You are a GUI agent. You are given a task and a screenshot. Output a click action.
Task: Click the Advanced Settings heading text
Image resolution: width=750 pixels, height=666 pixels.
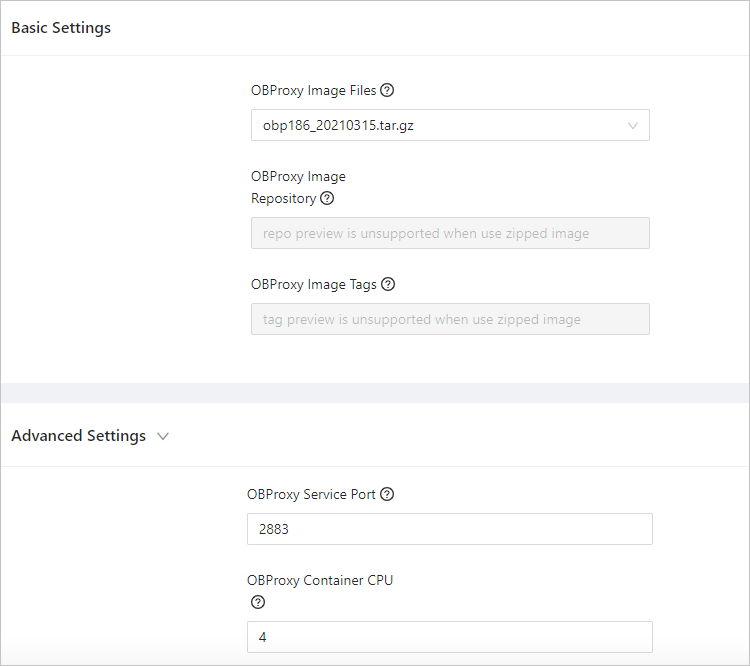[x=78, y=436]
